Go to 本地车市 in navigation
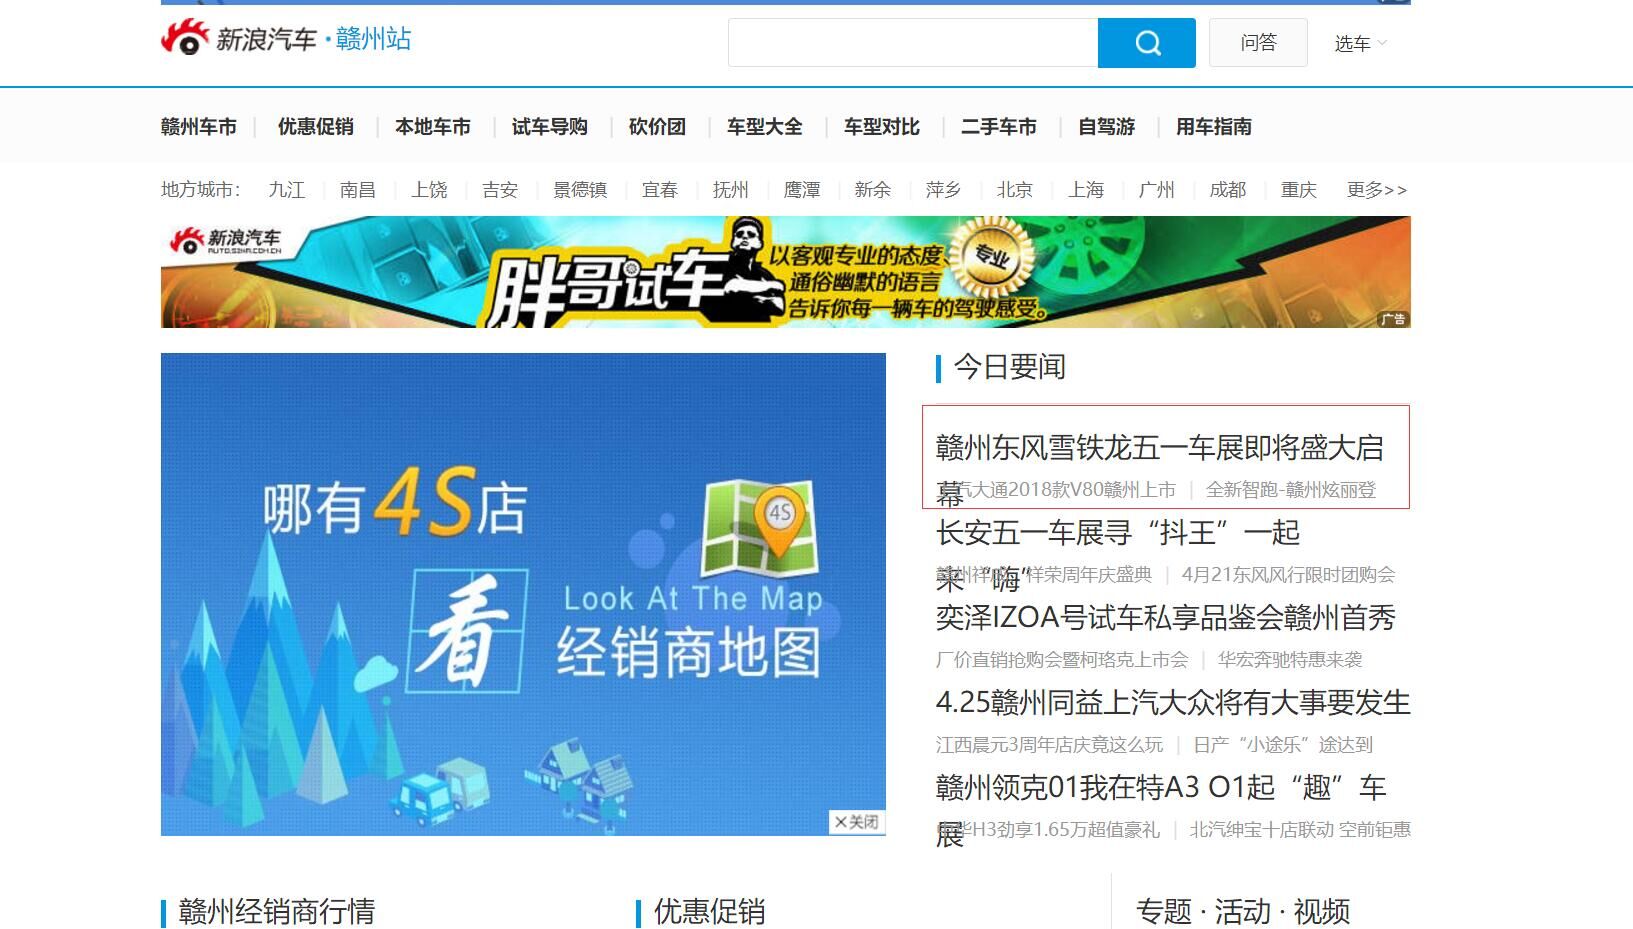Image resolution: width=1633 pixels, height=929 pixels. pyautogui.click(x=433, y=127)
